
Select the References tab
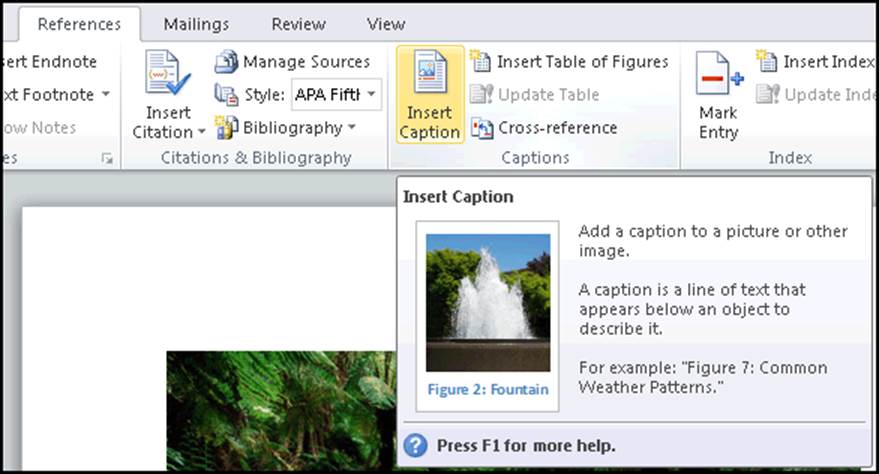tap(79, 24)
